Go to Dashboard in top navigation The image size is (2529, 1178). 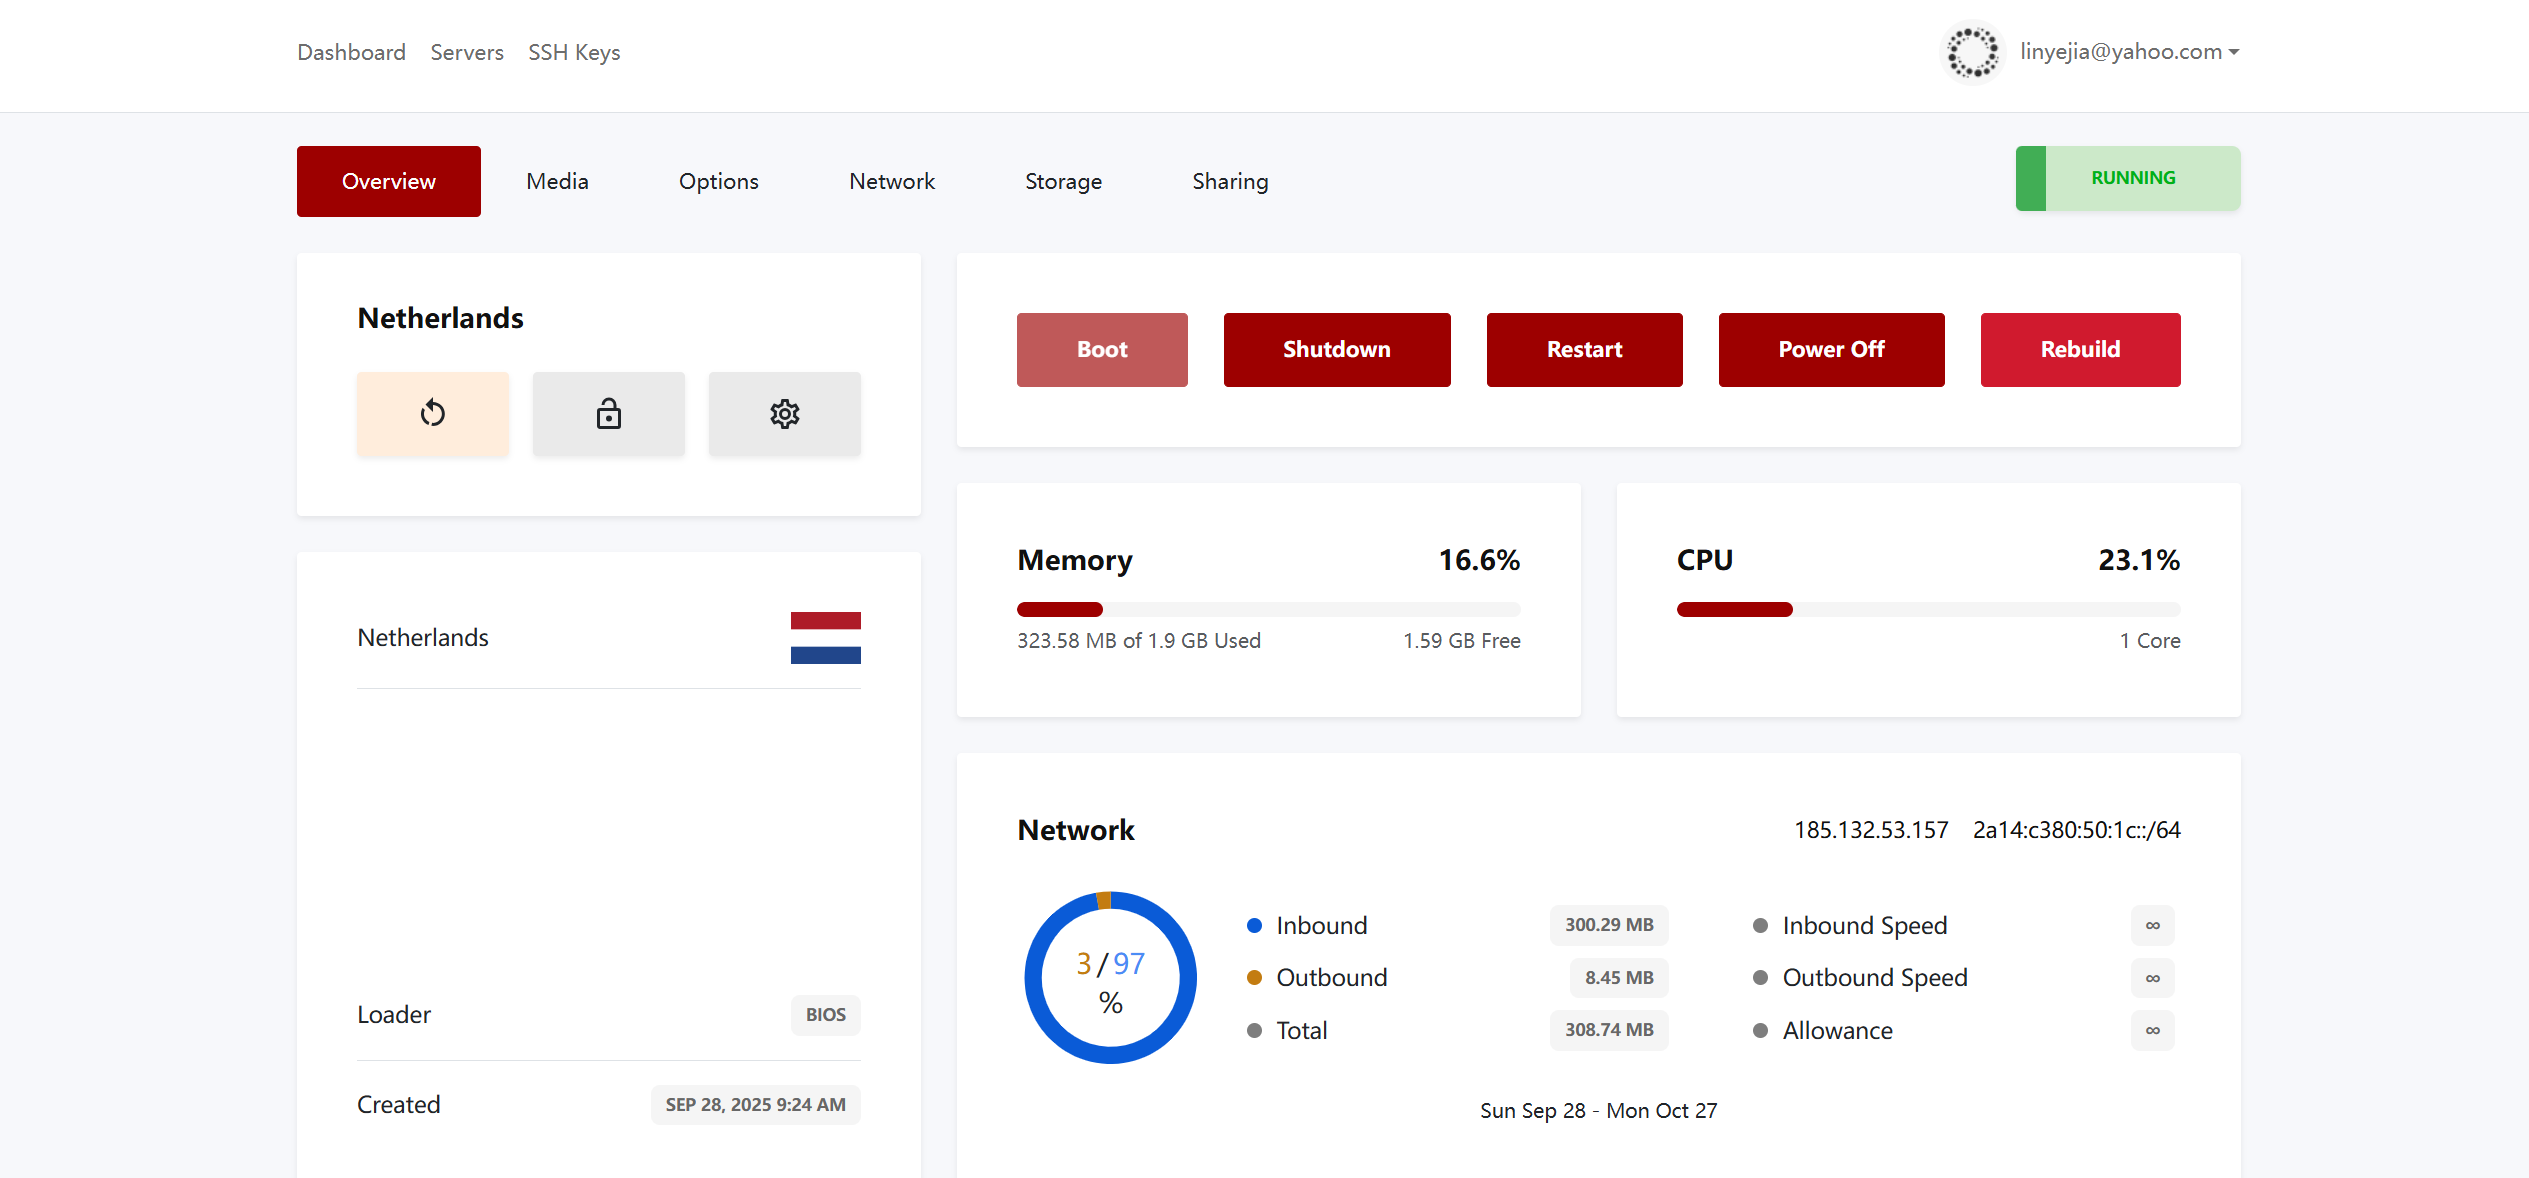point(351,52)
